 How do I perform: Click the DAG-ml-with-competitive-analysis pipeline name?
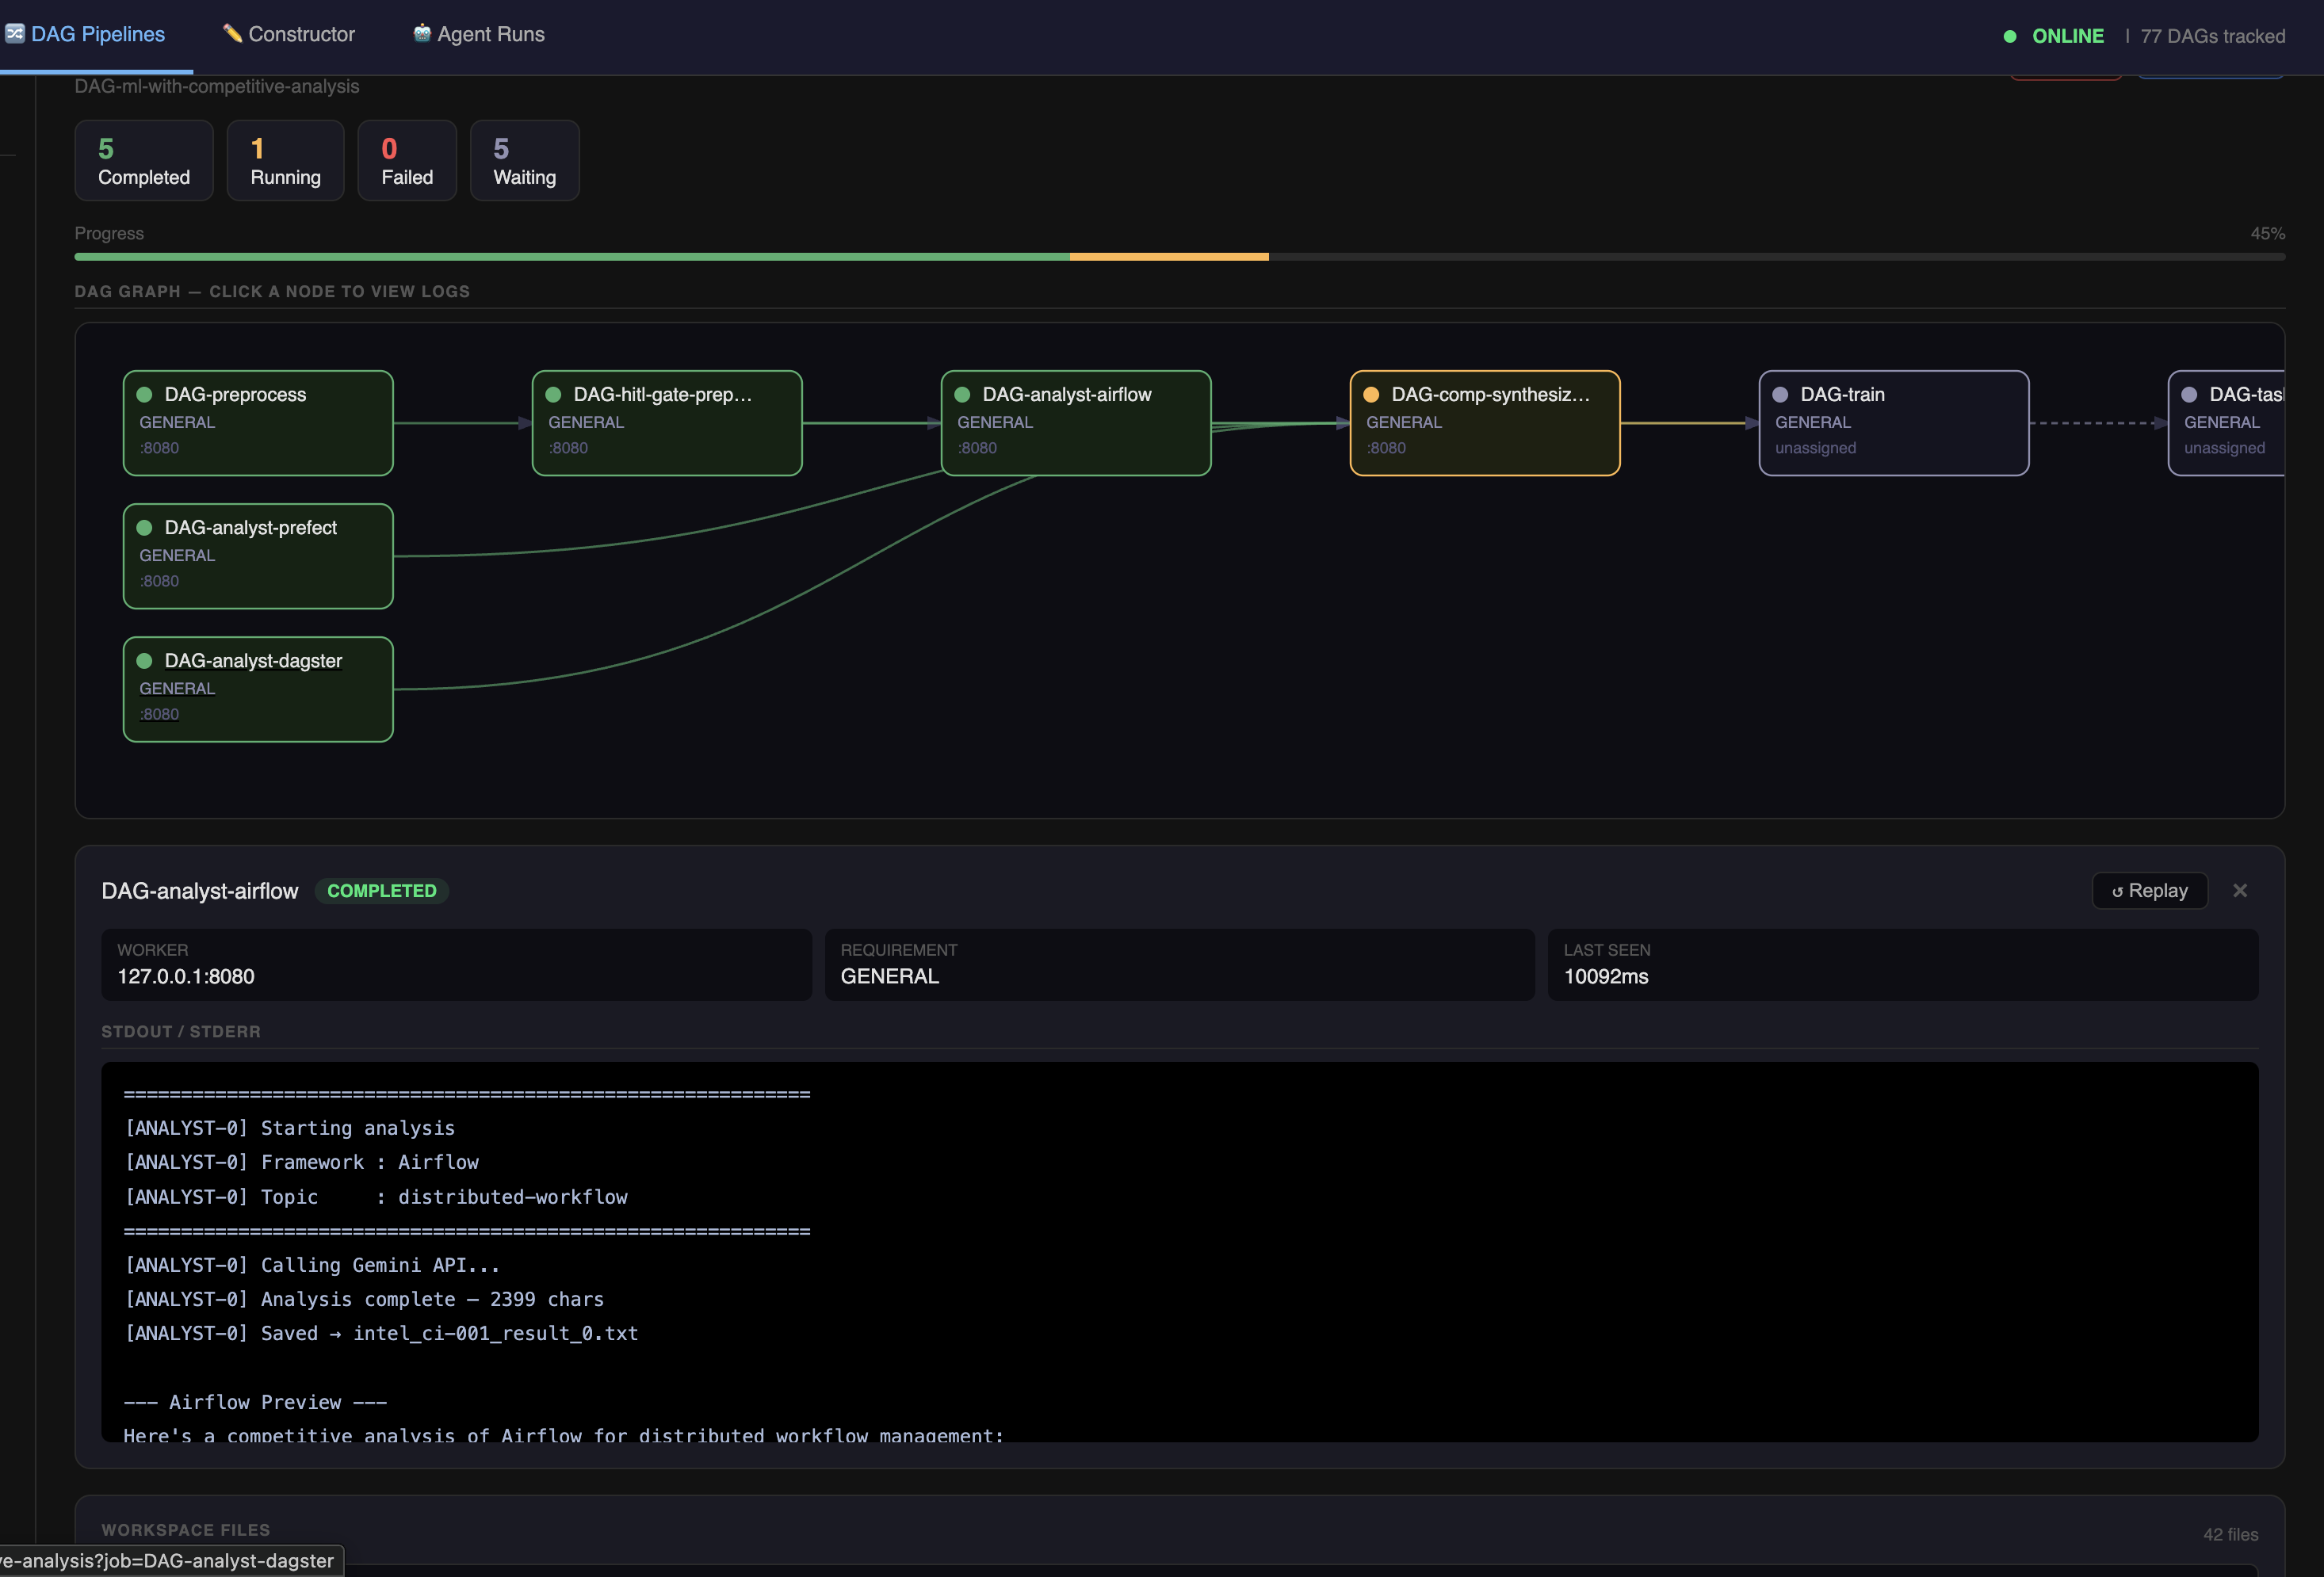point(216,86)
